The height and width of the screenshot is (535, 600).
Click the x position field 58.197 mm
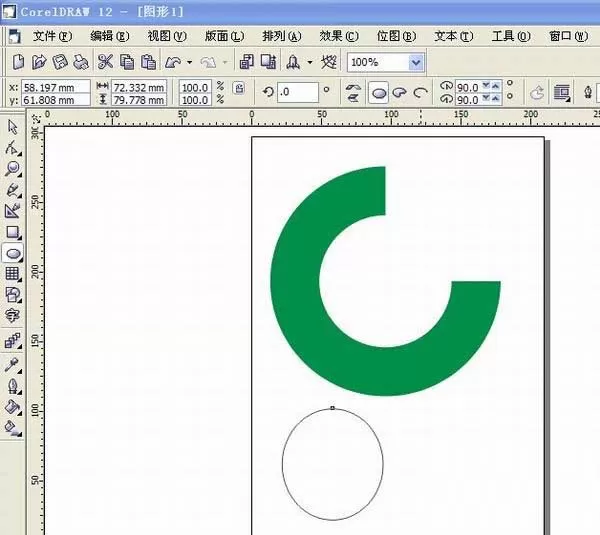click(x=55, y=87)
